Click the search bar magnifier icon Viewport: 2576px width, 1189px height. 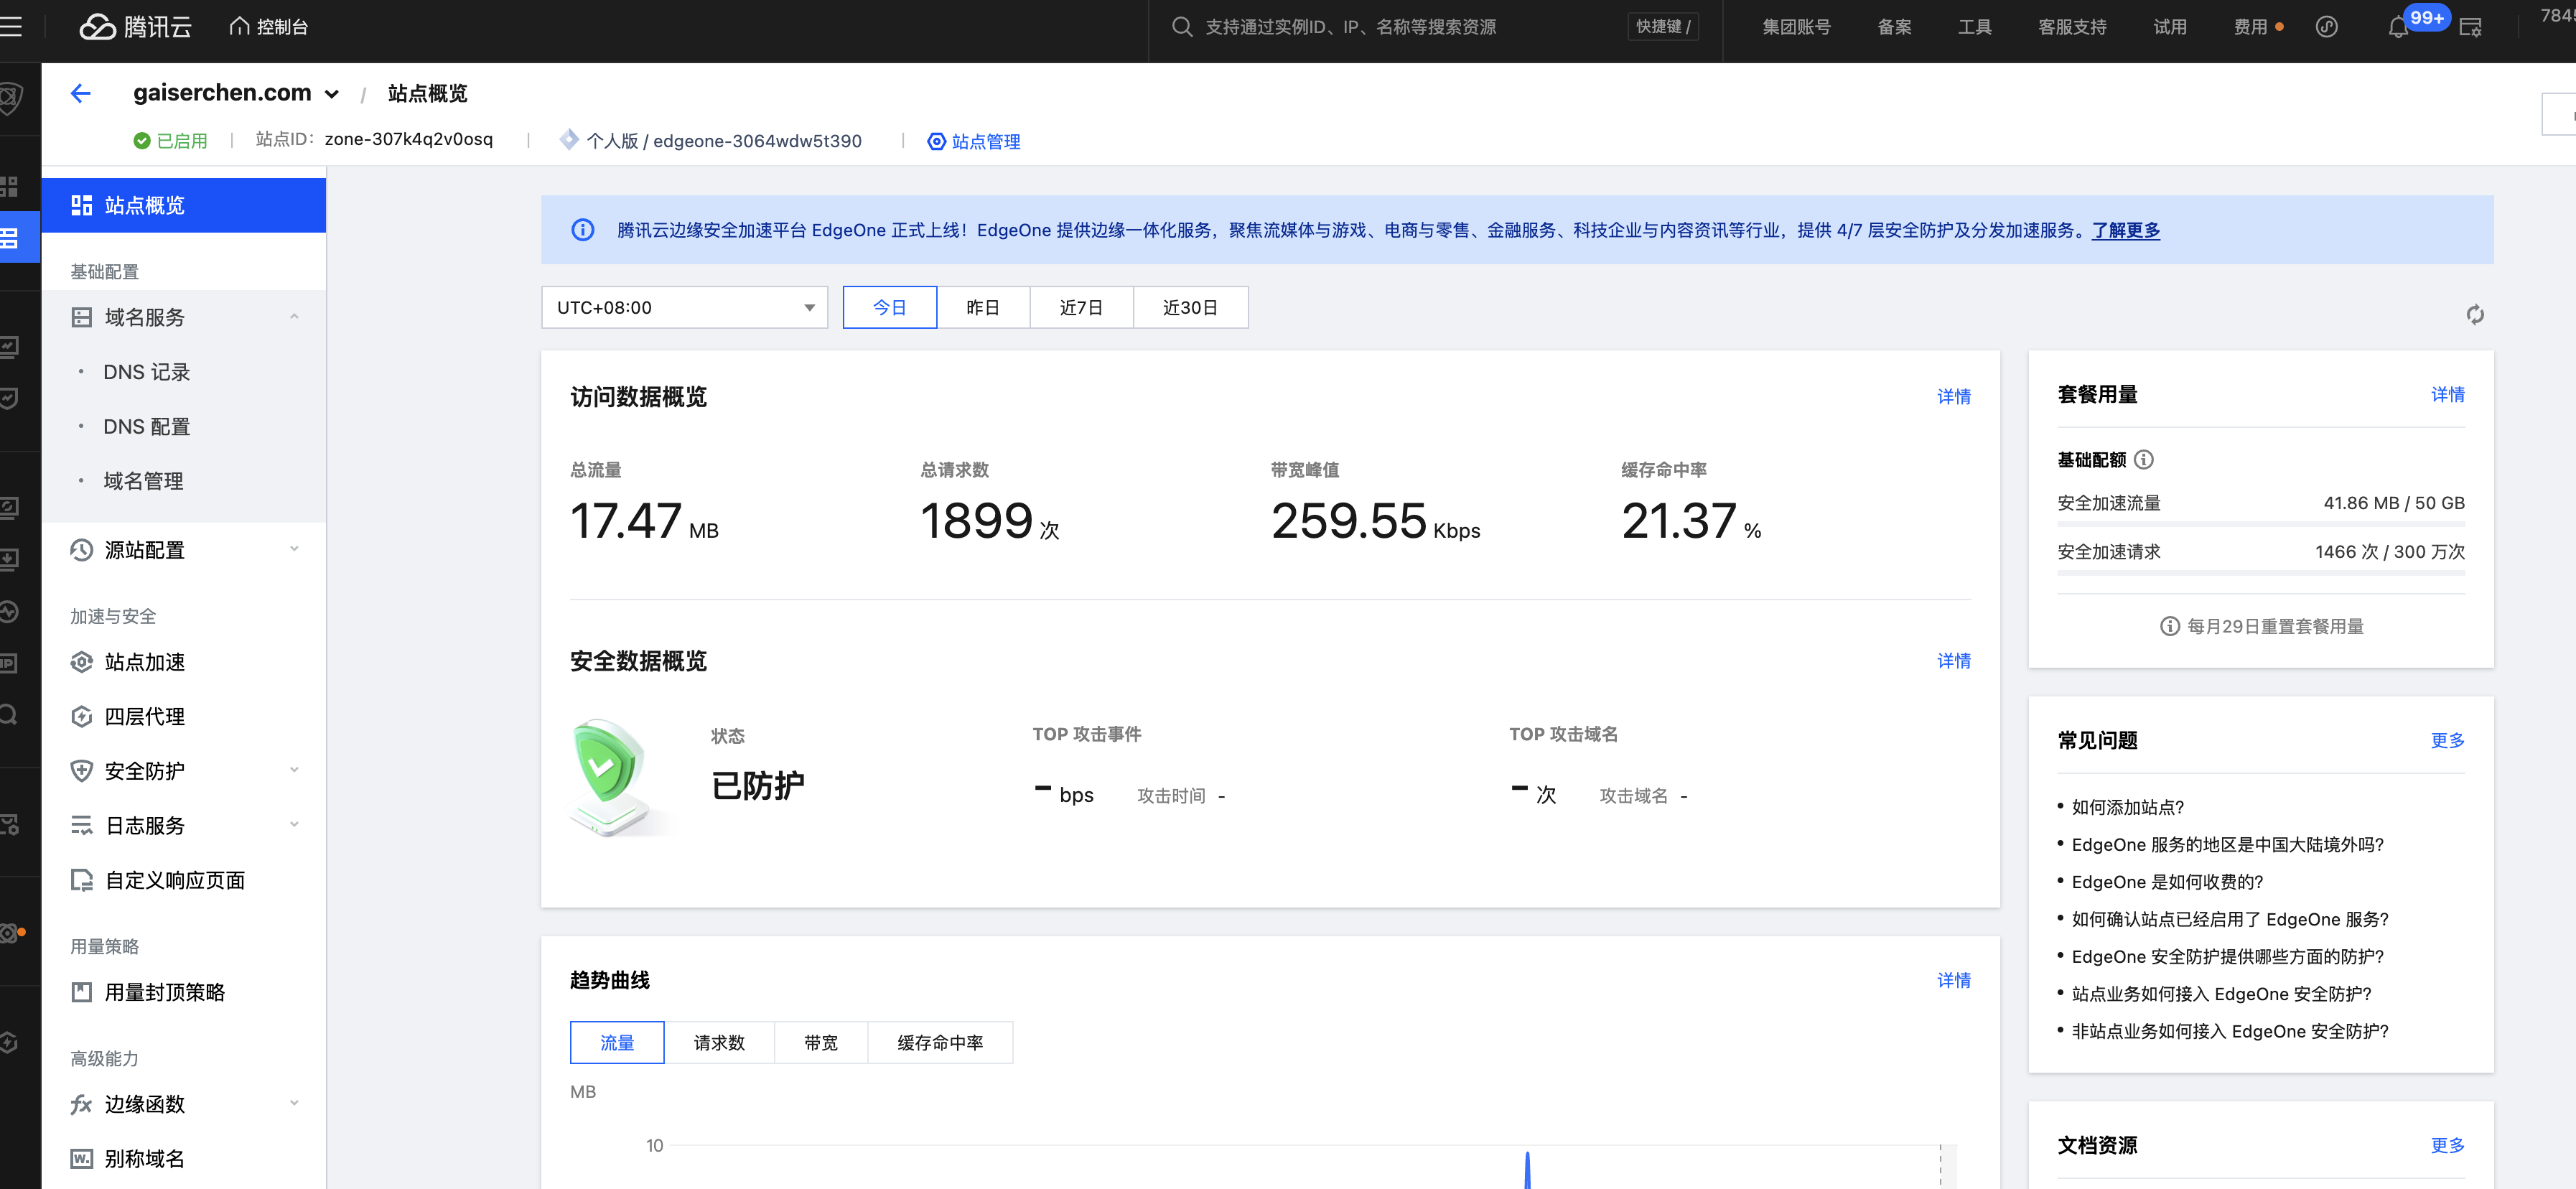tap(1182, 27)
